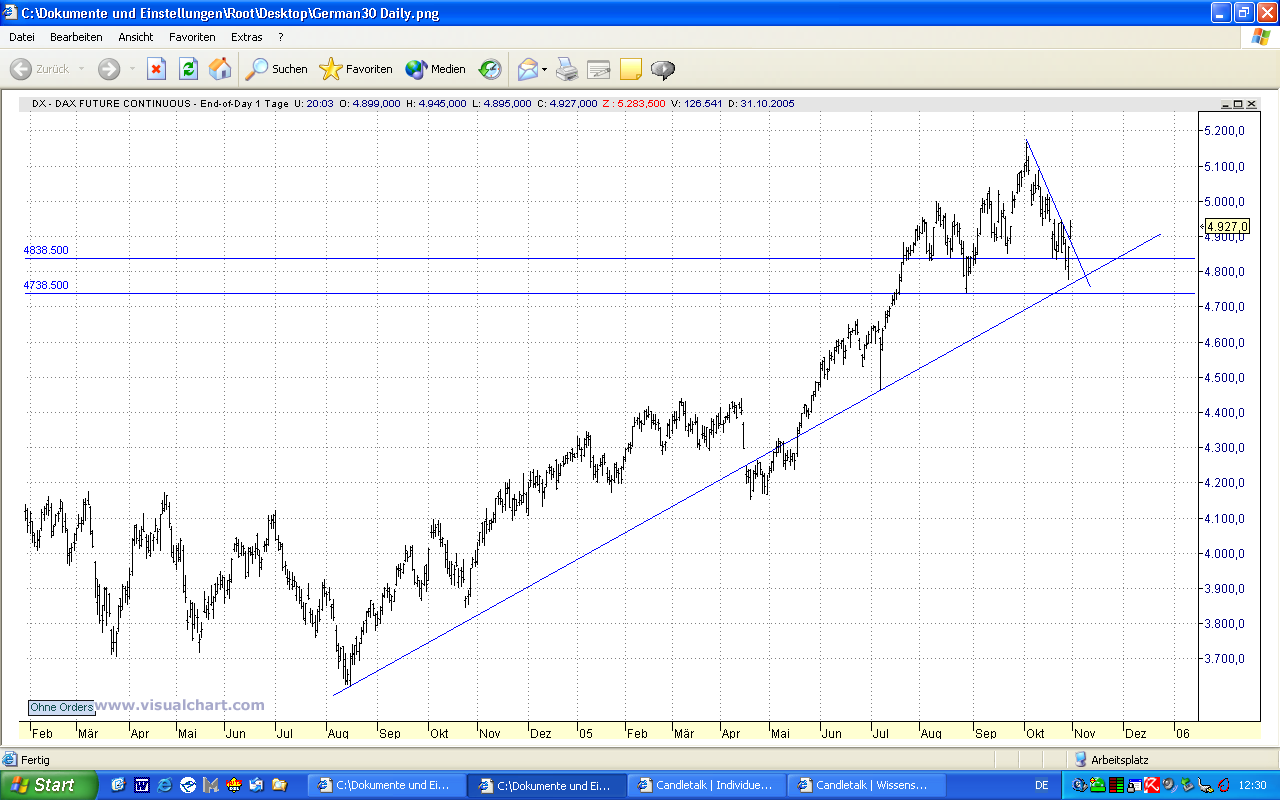Print the page with the printer icon
Screen dimensions: 1280x800
pos(567,69)
